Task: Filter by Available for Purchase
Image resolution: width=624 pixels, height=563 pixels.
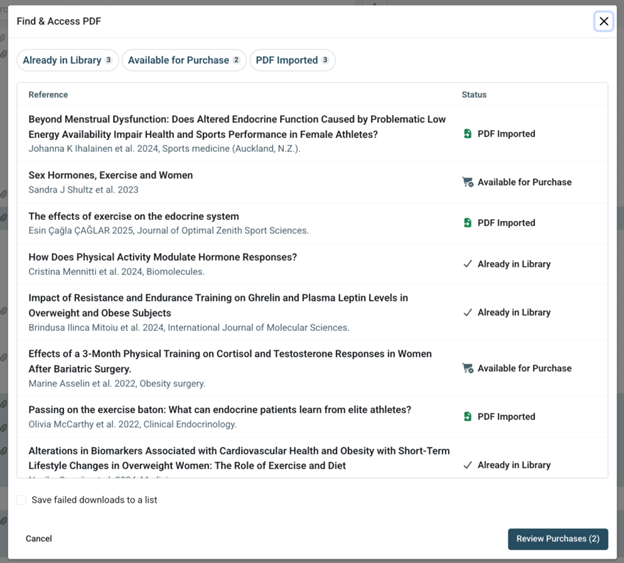Action: [x=184, y=60]
